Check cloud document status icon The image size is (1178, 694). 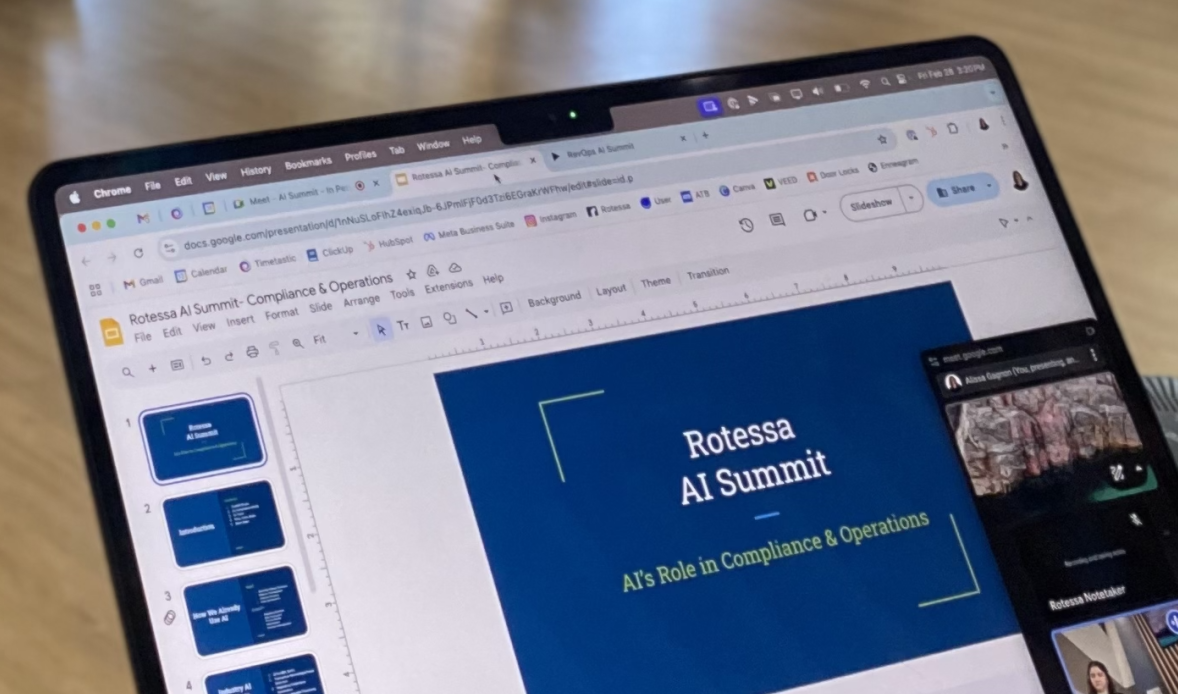[x=455, y=267]
